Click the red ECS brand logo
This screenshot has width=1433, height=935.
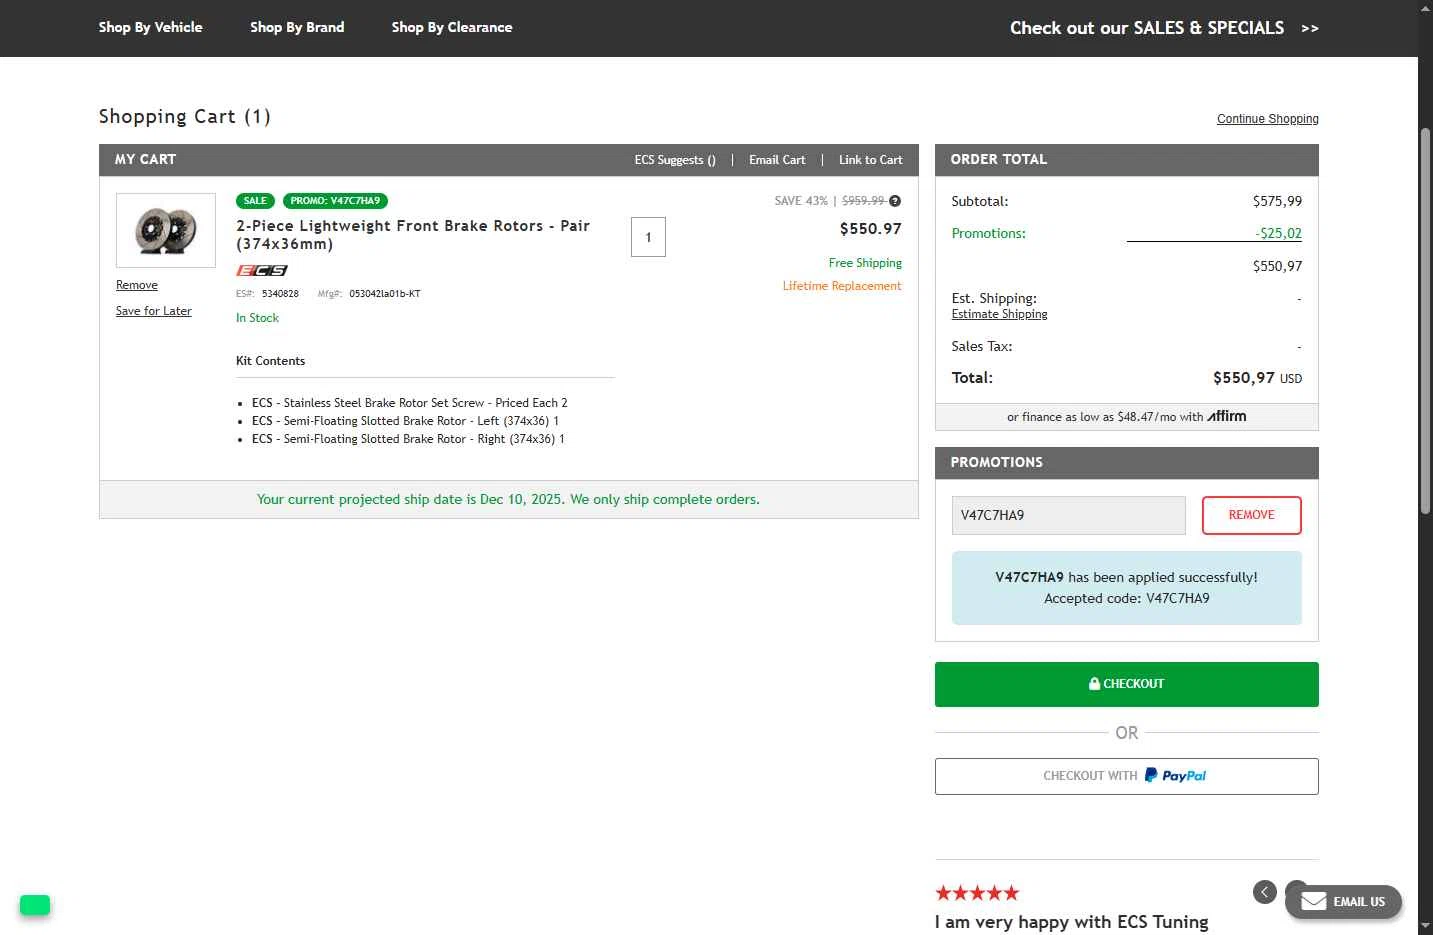pyautogui.click(x=262, y=270)
